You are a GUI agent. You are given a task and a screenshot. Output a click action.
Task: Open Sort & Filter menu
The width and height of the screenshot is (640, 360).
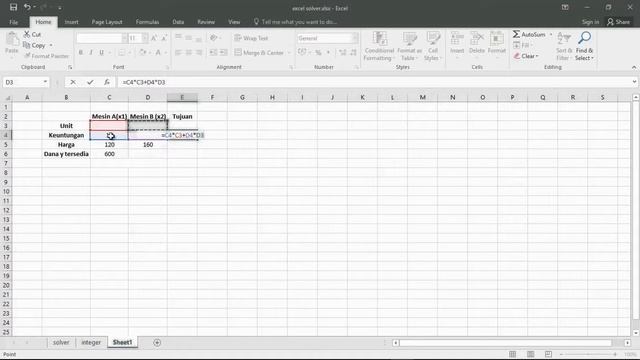564,46
